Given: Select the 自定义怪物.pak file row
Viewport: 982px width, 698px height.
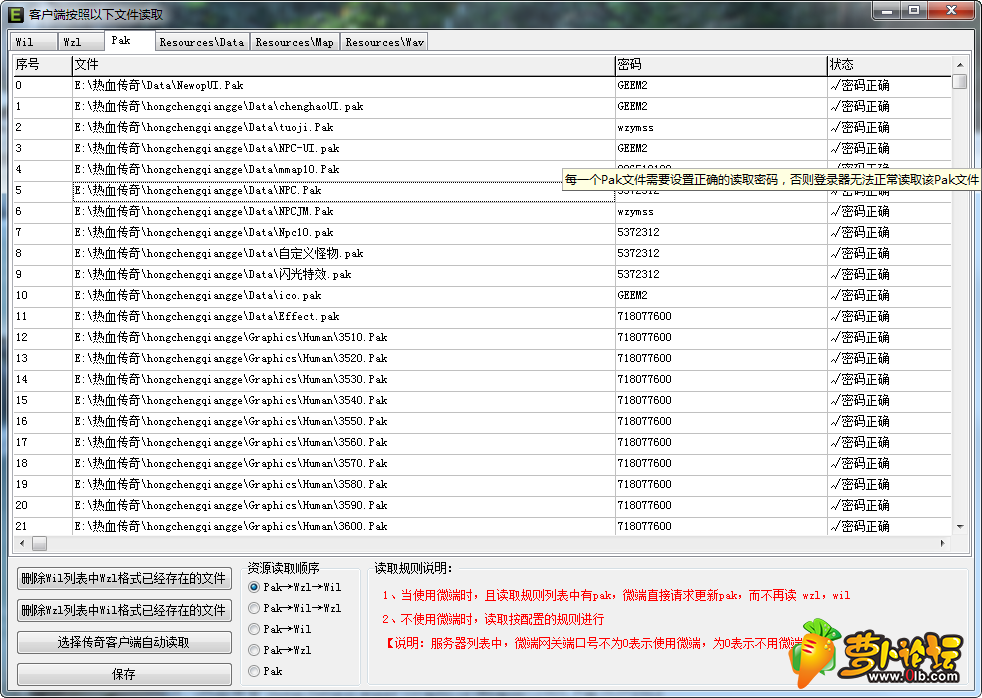Looking at the screenshot, I should (482, 254).
